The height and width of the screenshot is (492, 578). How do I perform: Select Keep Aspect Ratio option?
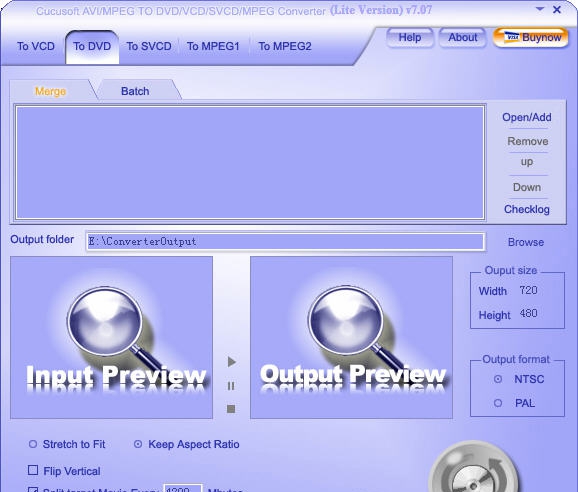[138, 444]
